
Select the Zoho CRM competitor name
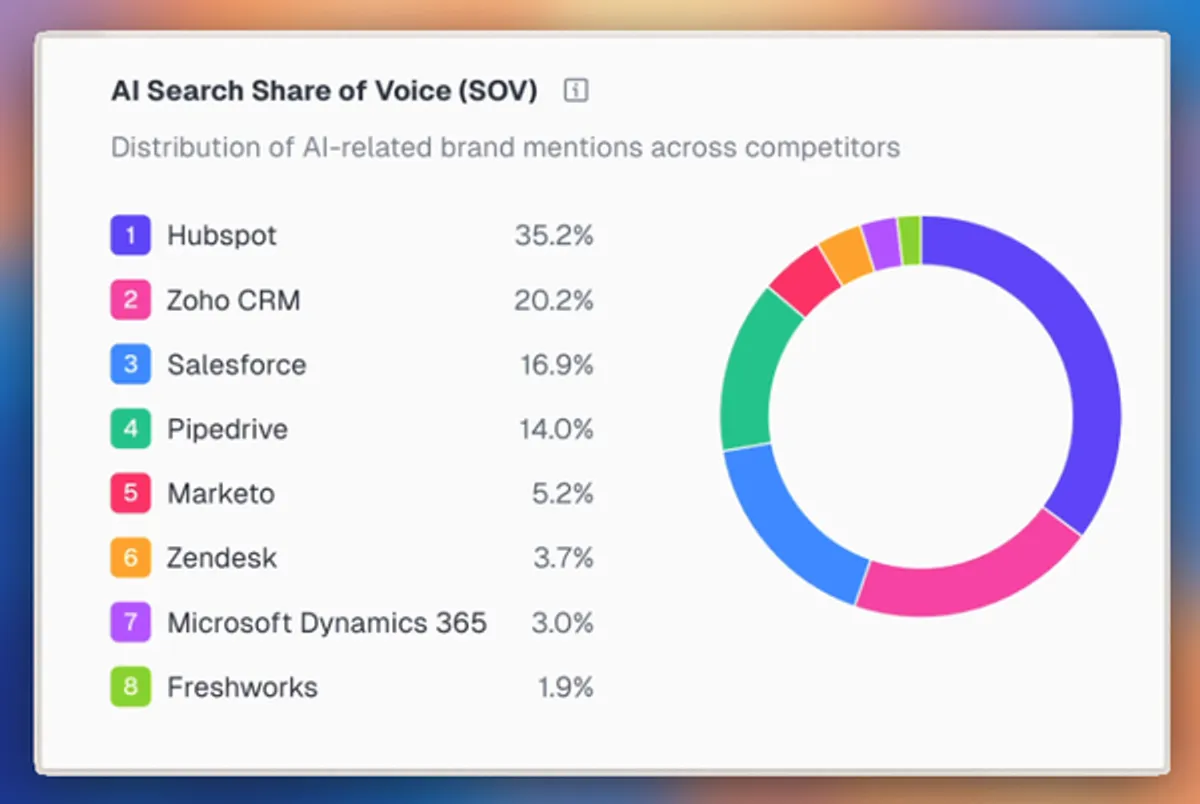233,300
